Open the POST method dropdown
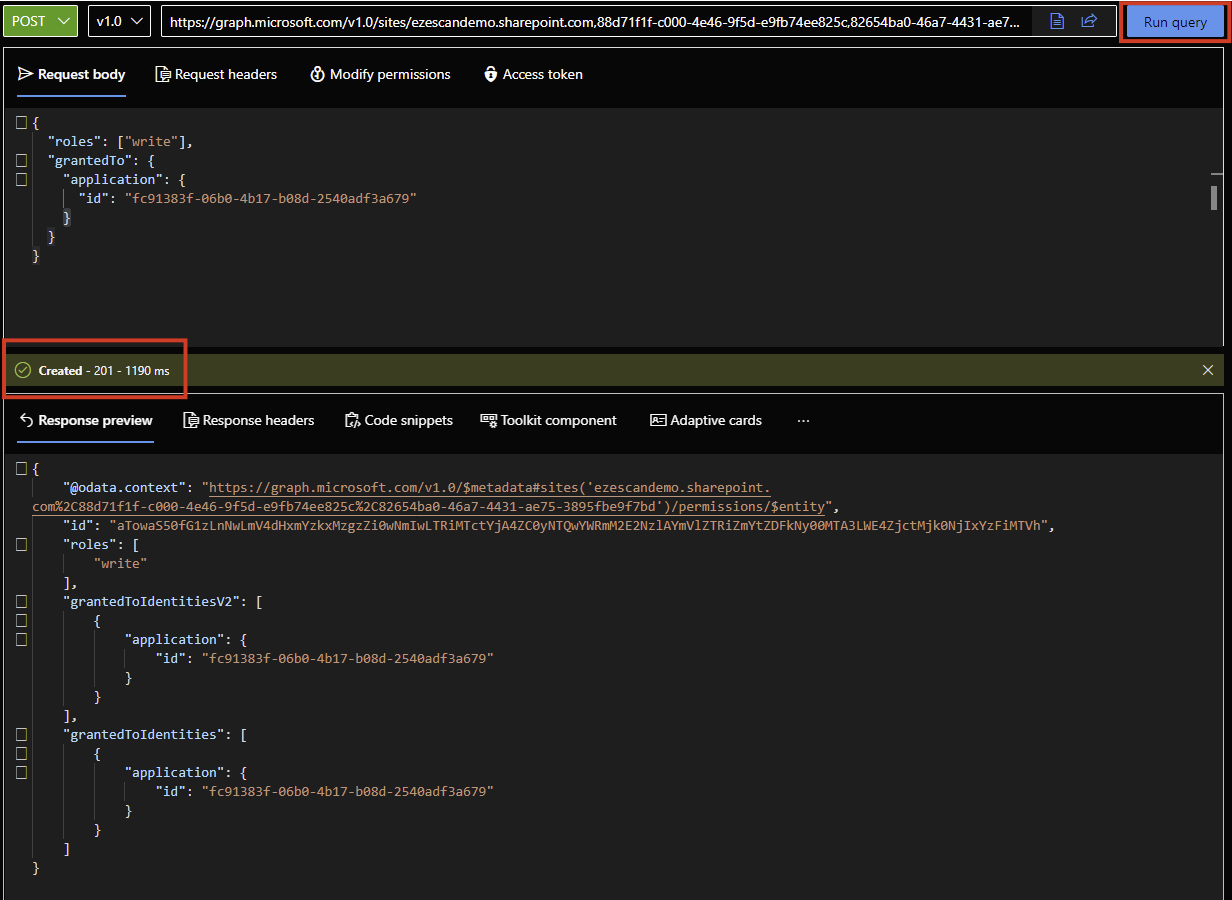Image resolution: width=1232 pixels, height=900 pixels. tap(40, 21)
